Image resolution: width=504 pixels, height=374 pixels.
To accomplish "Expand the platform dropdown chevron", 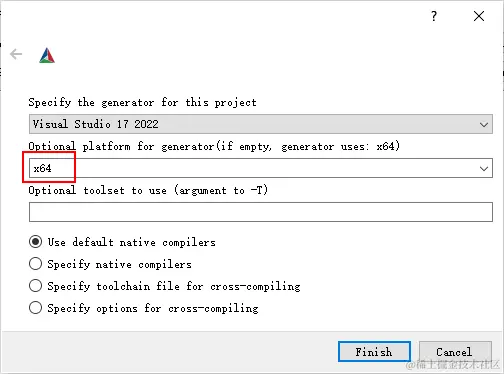I will tap(484, 169).
